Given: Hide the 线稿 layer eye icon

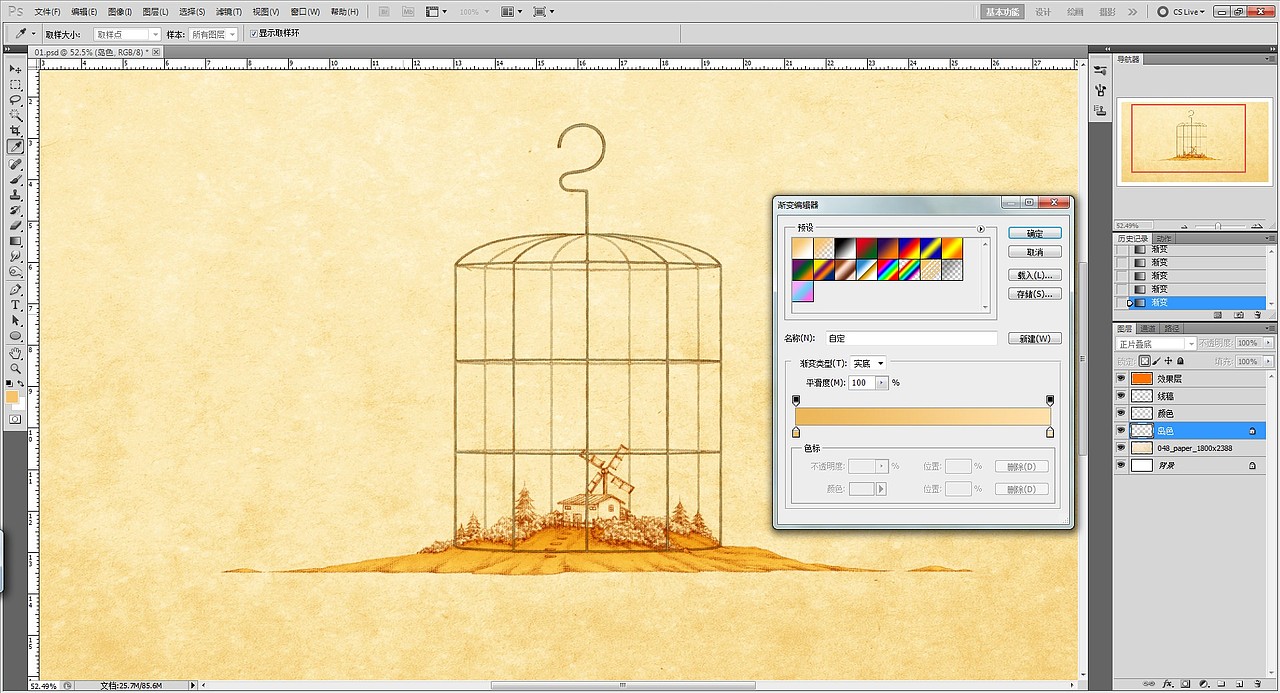Looking at the screenshot, I should click(x=1121, y=396).
